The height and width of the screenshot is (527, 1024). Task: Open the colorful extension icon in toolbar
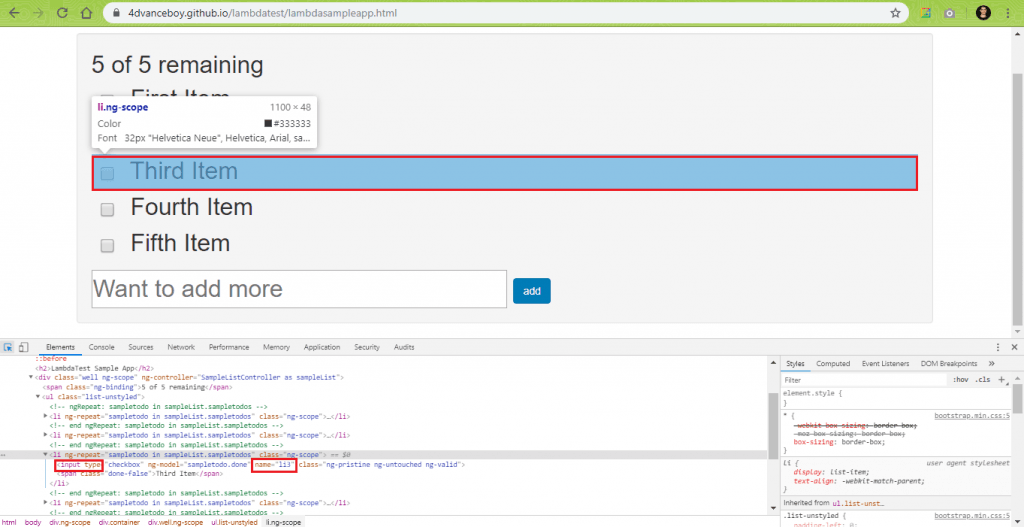[925, 13]
